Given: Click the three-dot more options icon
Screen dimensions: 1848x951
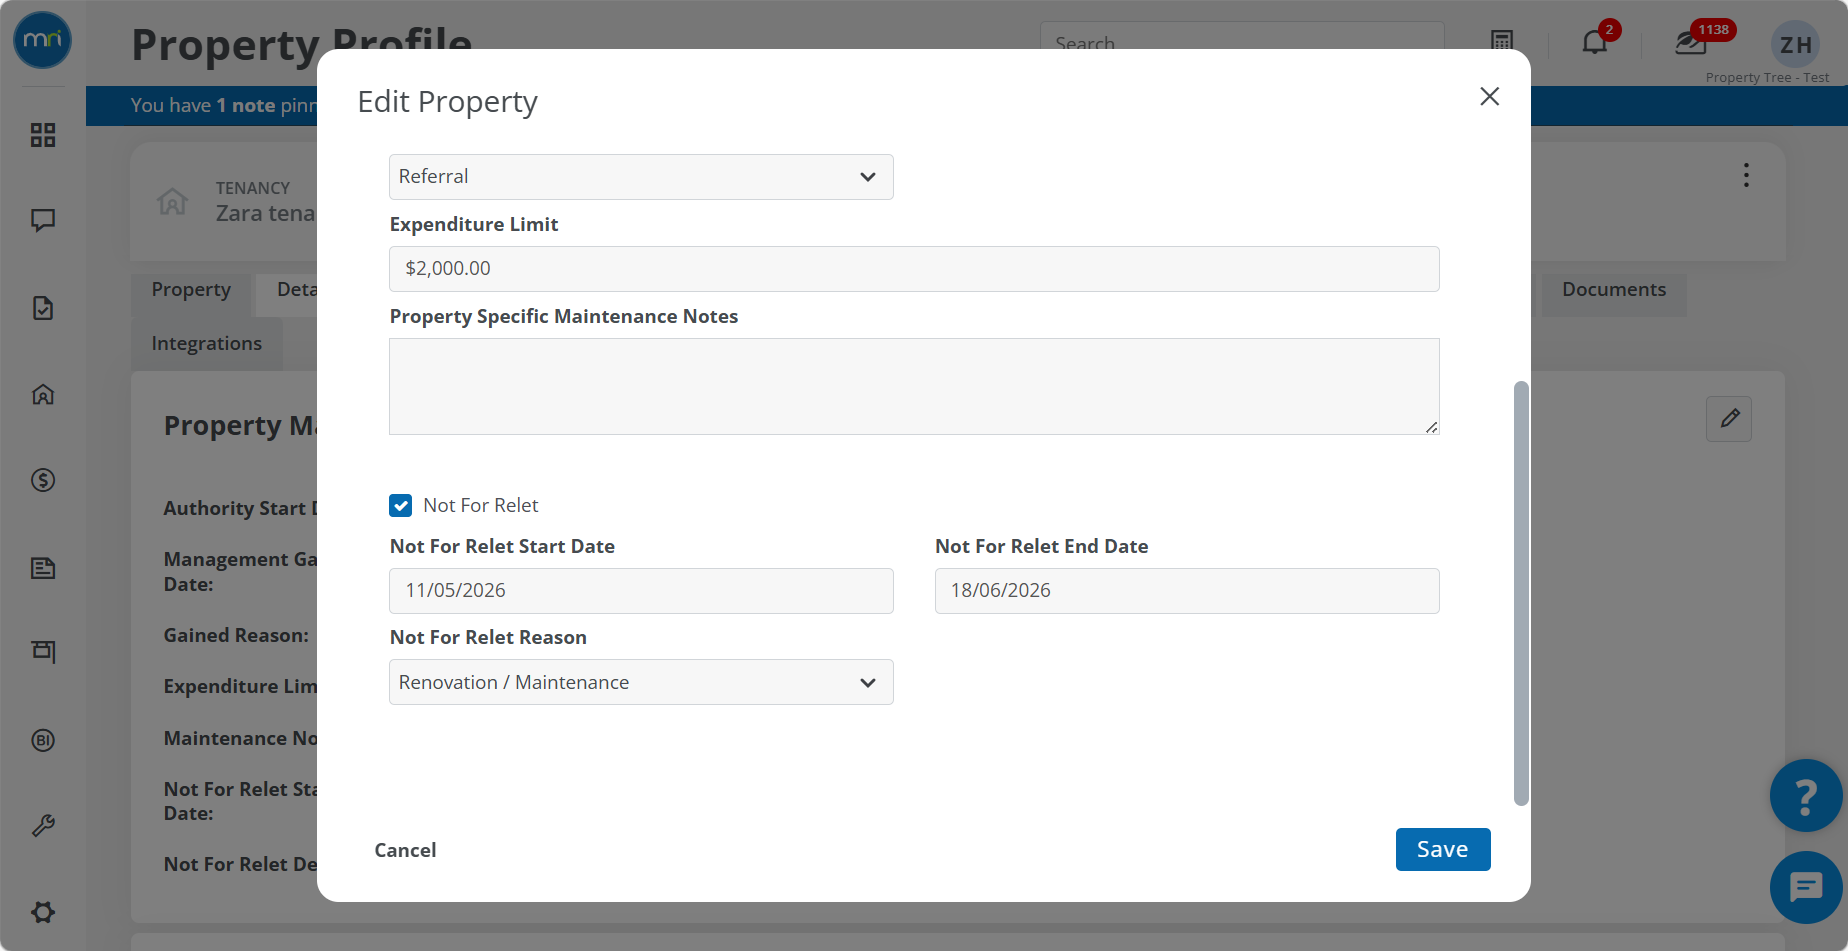Looking at the screenshot, I should click(x=1746, y=176).
